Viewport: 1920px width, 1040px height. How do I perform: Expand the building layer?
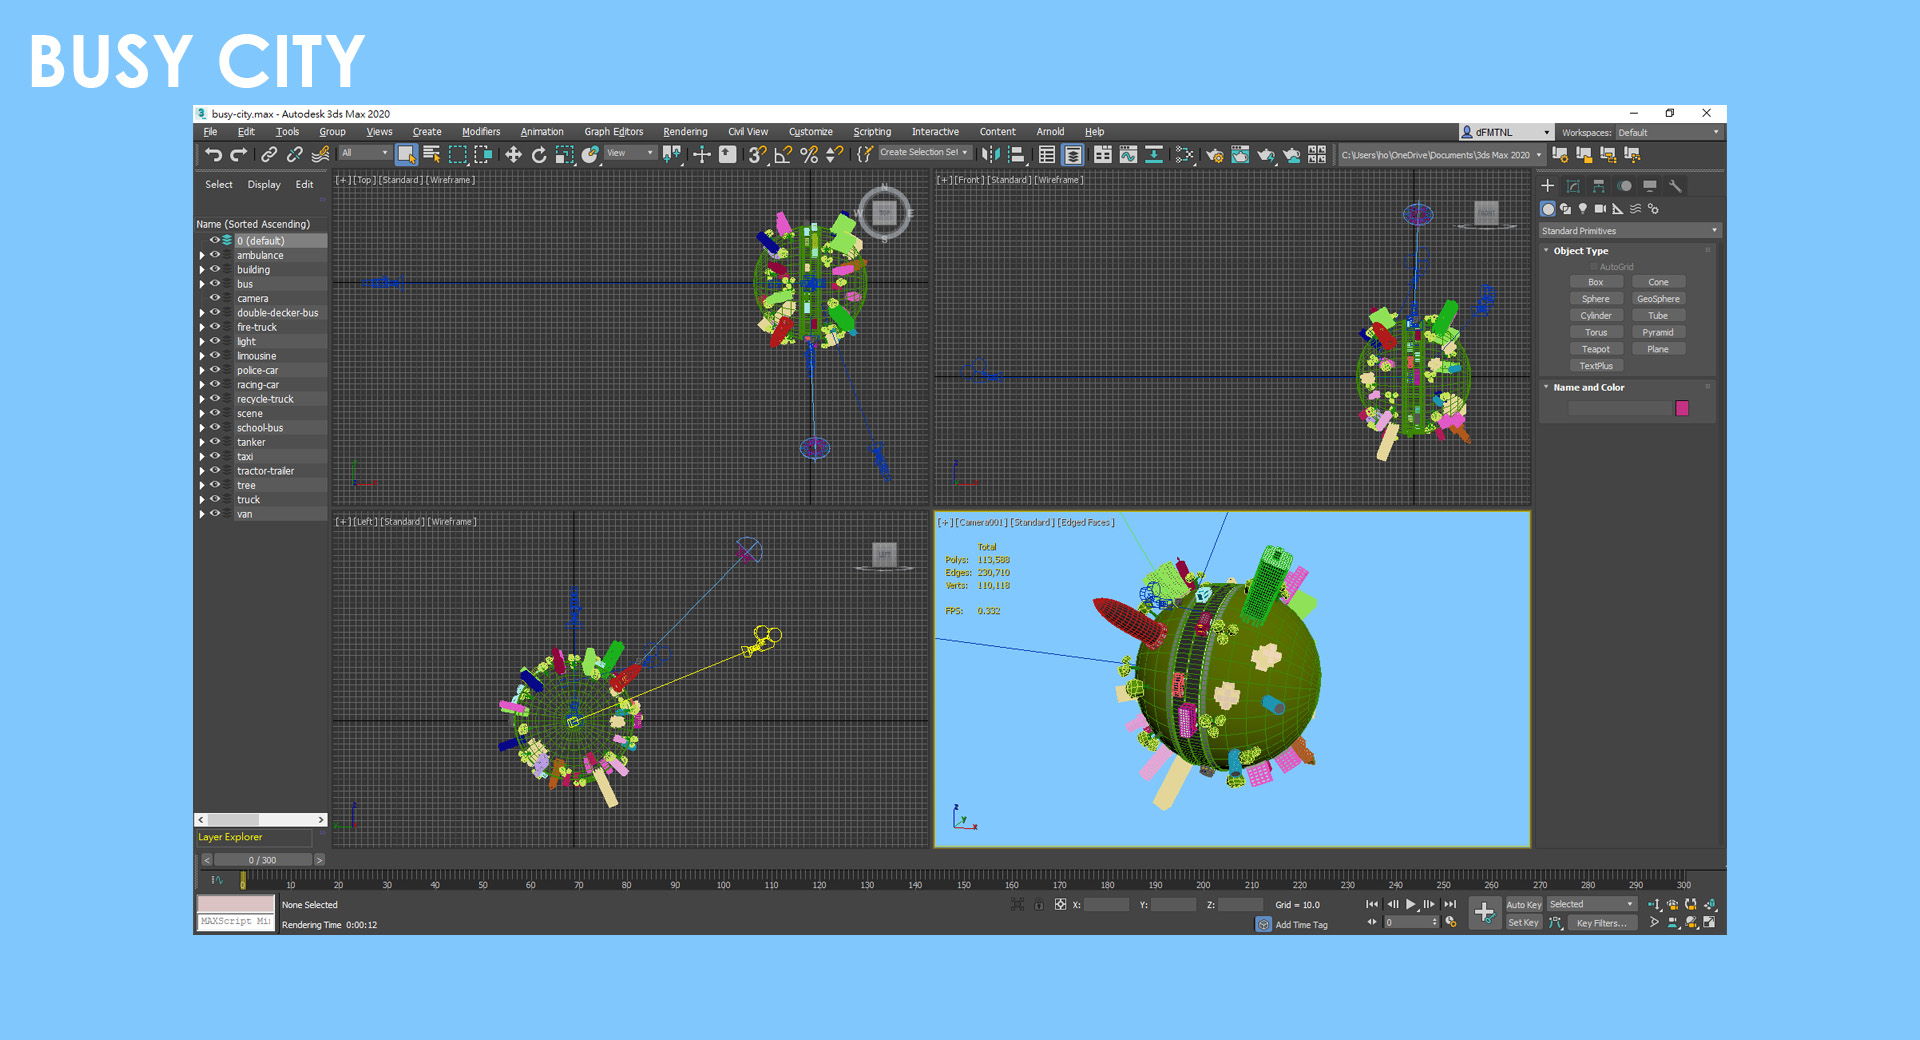tap(202, 270)
